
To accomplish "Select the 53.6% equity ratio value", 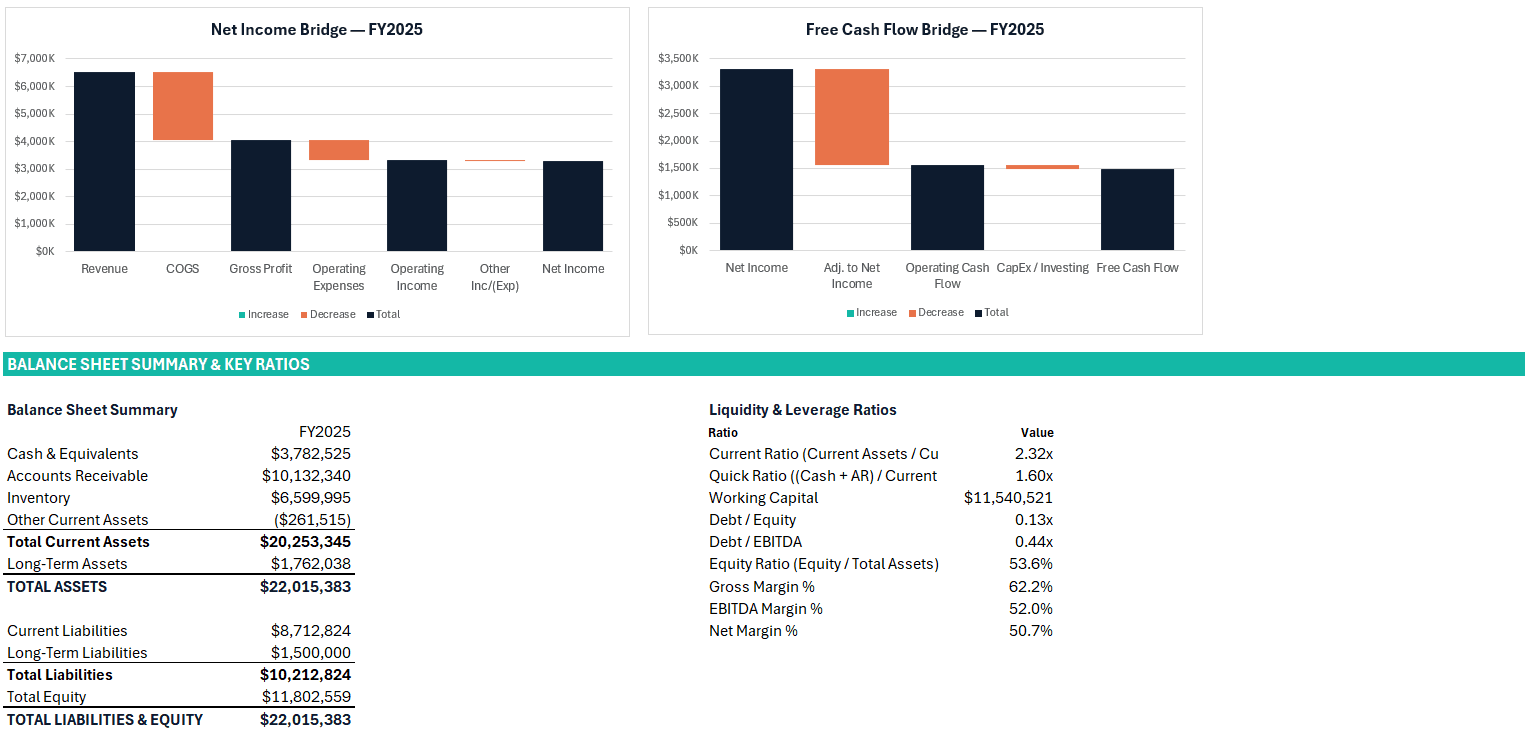I will (x=1031, y=564).
